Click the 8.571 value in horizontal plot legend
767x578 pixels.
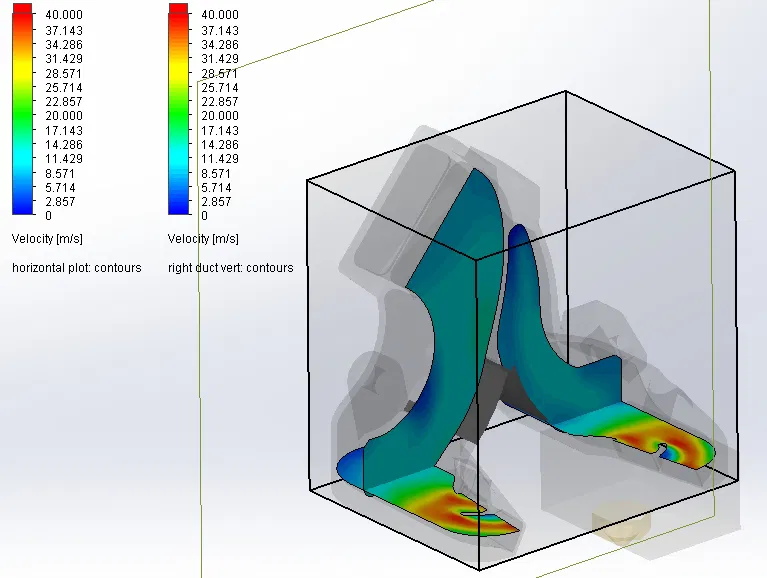[60, 174]
